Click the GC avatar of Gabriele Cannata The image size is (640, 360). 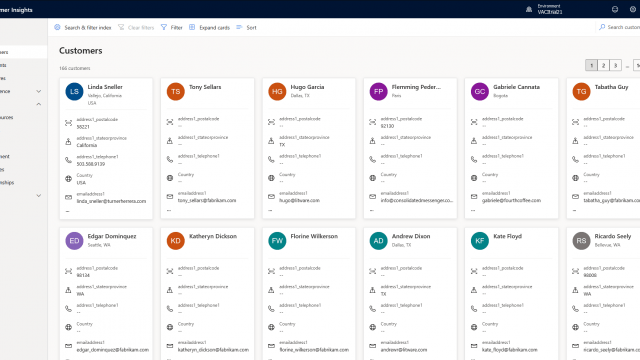pyautogui.click(x=480, y=91)
